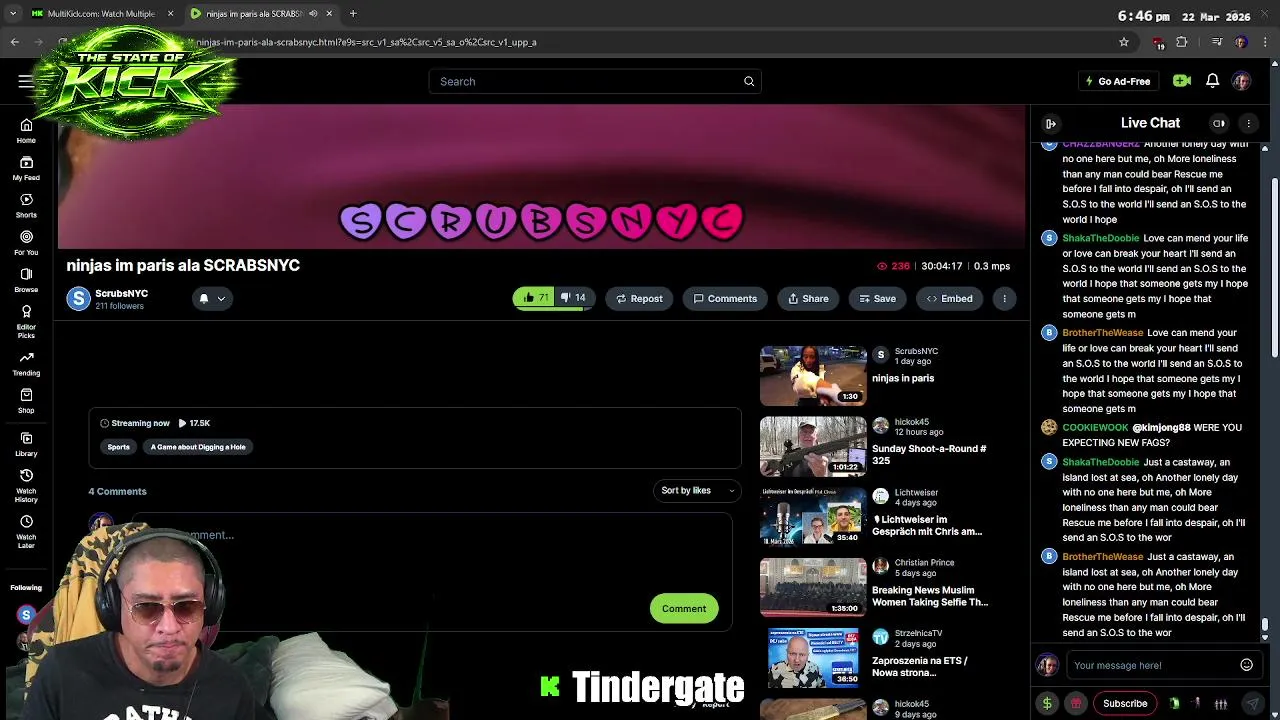Click the green upload video icon

pos(1182,81)
